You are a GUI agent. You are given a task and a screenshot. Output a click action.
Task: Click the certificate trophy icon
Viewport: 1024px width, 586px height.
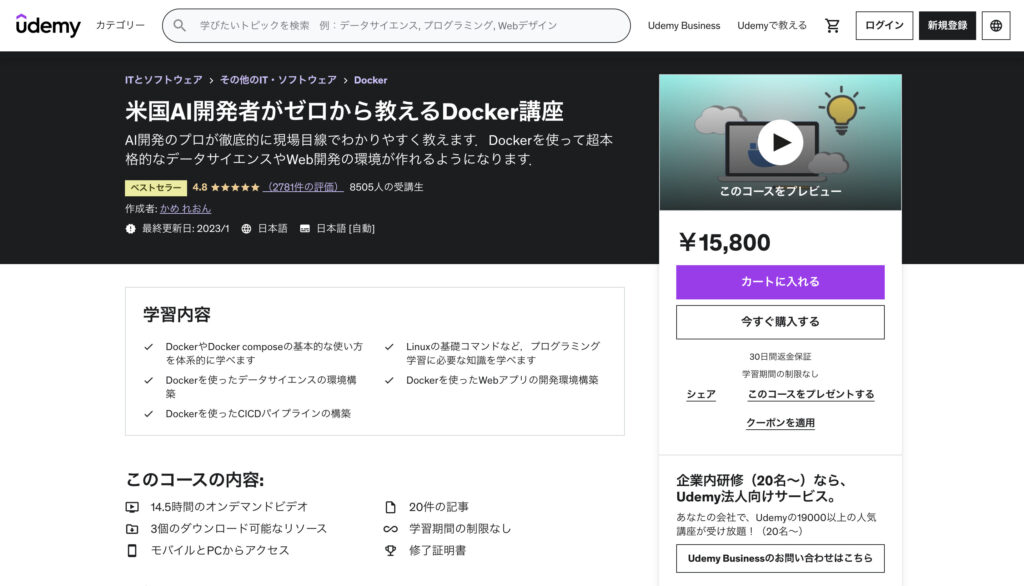(x=391, y=551)
